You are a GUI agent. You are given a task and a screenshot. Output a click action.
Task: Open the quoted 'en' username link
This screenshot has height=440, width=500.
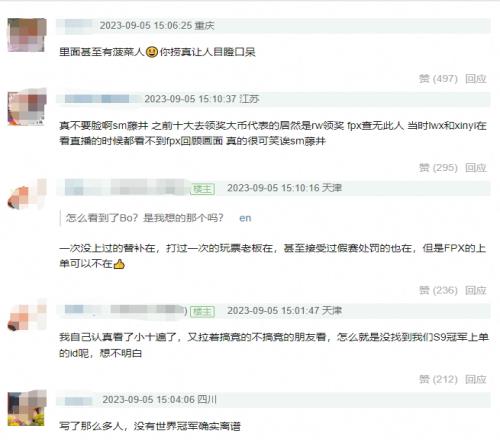pyautogui.click(x=245, y=218)
